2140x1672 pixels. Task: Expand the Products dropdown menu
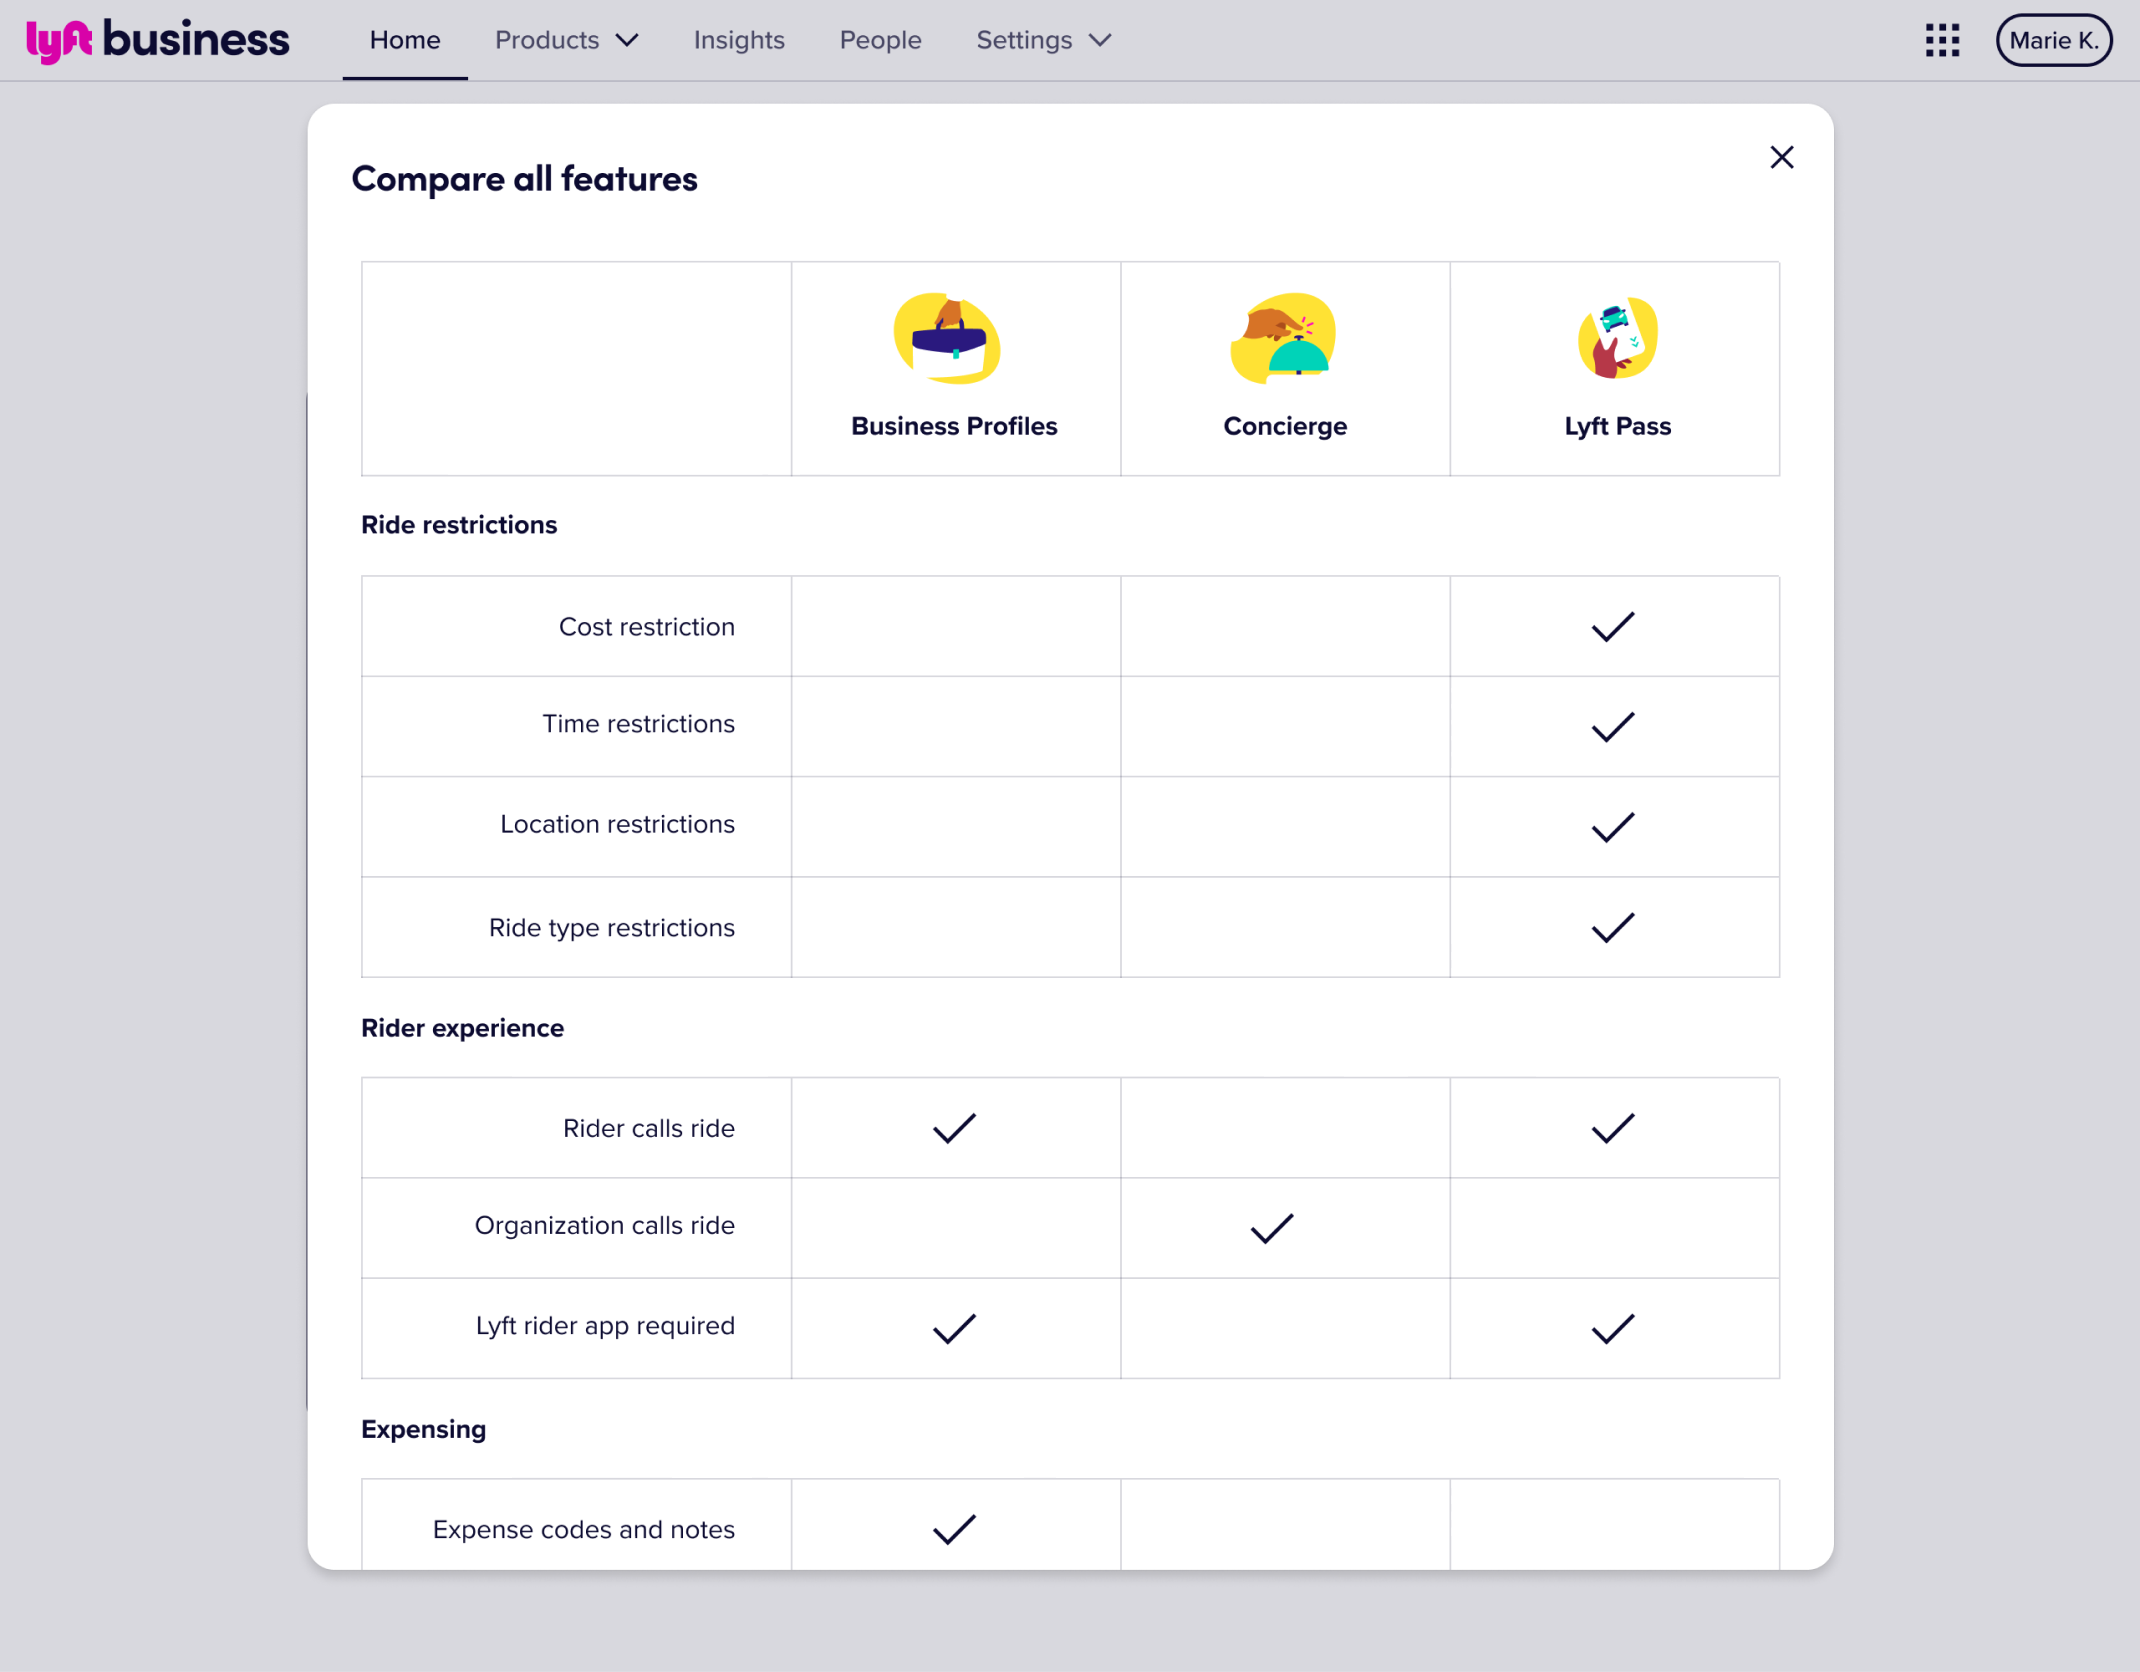tap(566, 41)
